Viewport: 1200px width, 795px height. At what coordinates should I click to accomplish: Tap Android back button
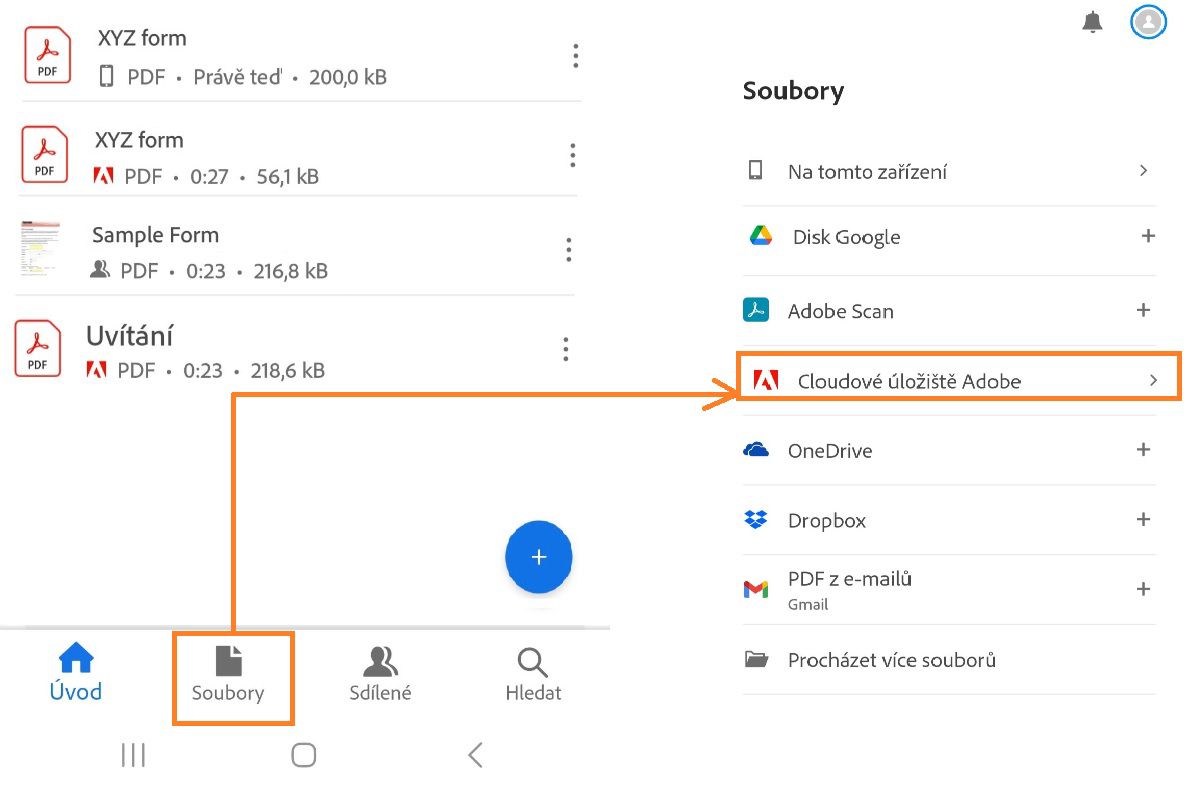click(x=475, y=755)
